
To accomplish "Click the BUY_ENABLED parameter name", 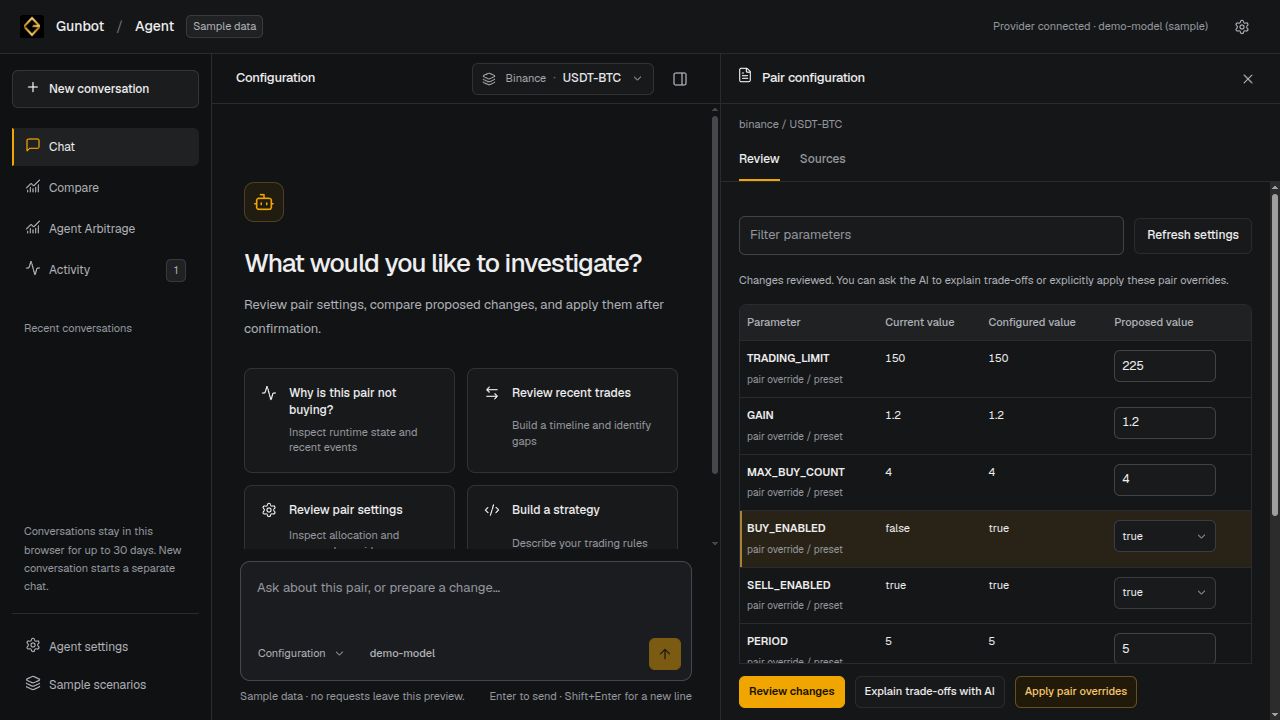I will (x=786, y=528).
